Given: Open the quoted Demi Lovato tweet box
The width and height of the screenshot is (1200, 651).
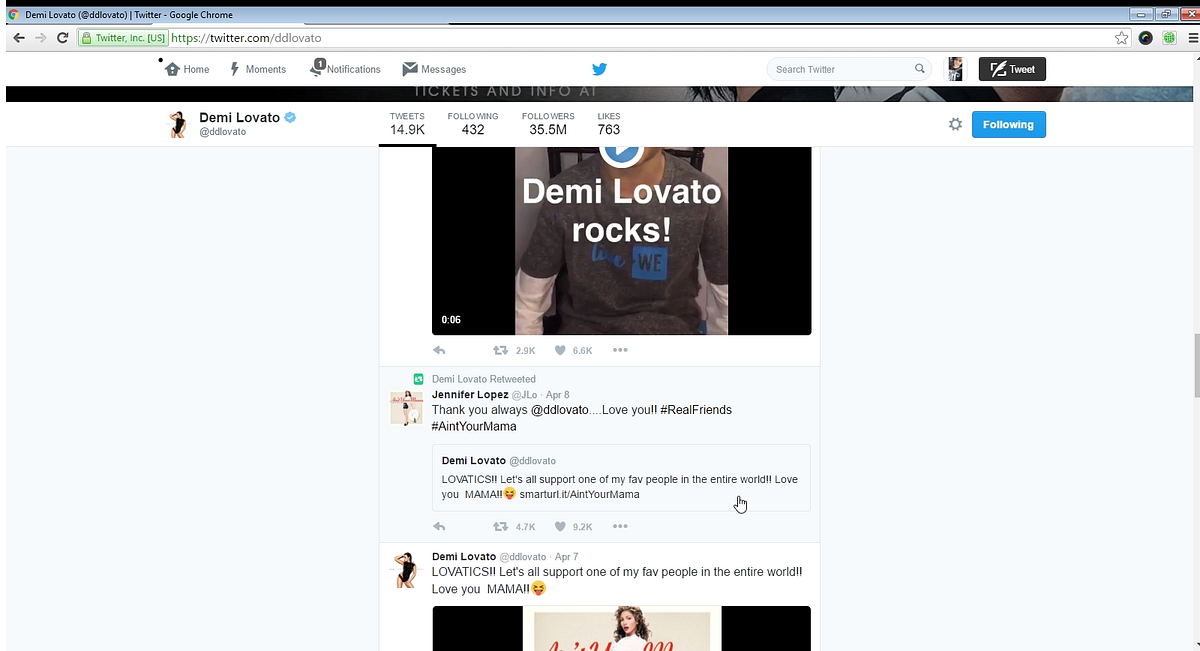Looking at the screenshot, I should pos(621,478).
